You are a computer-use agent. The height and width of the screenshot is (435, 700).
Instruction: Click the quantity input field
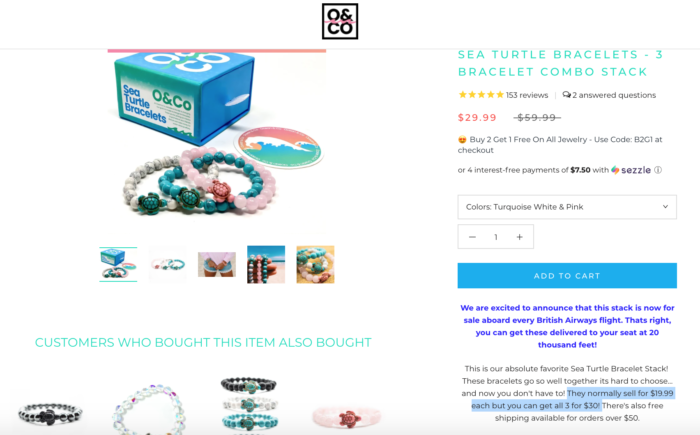[x=496, y=237]
